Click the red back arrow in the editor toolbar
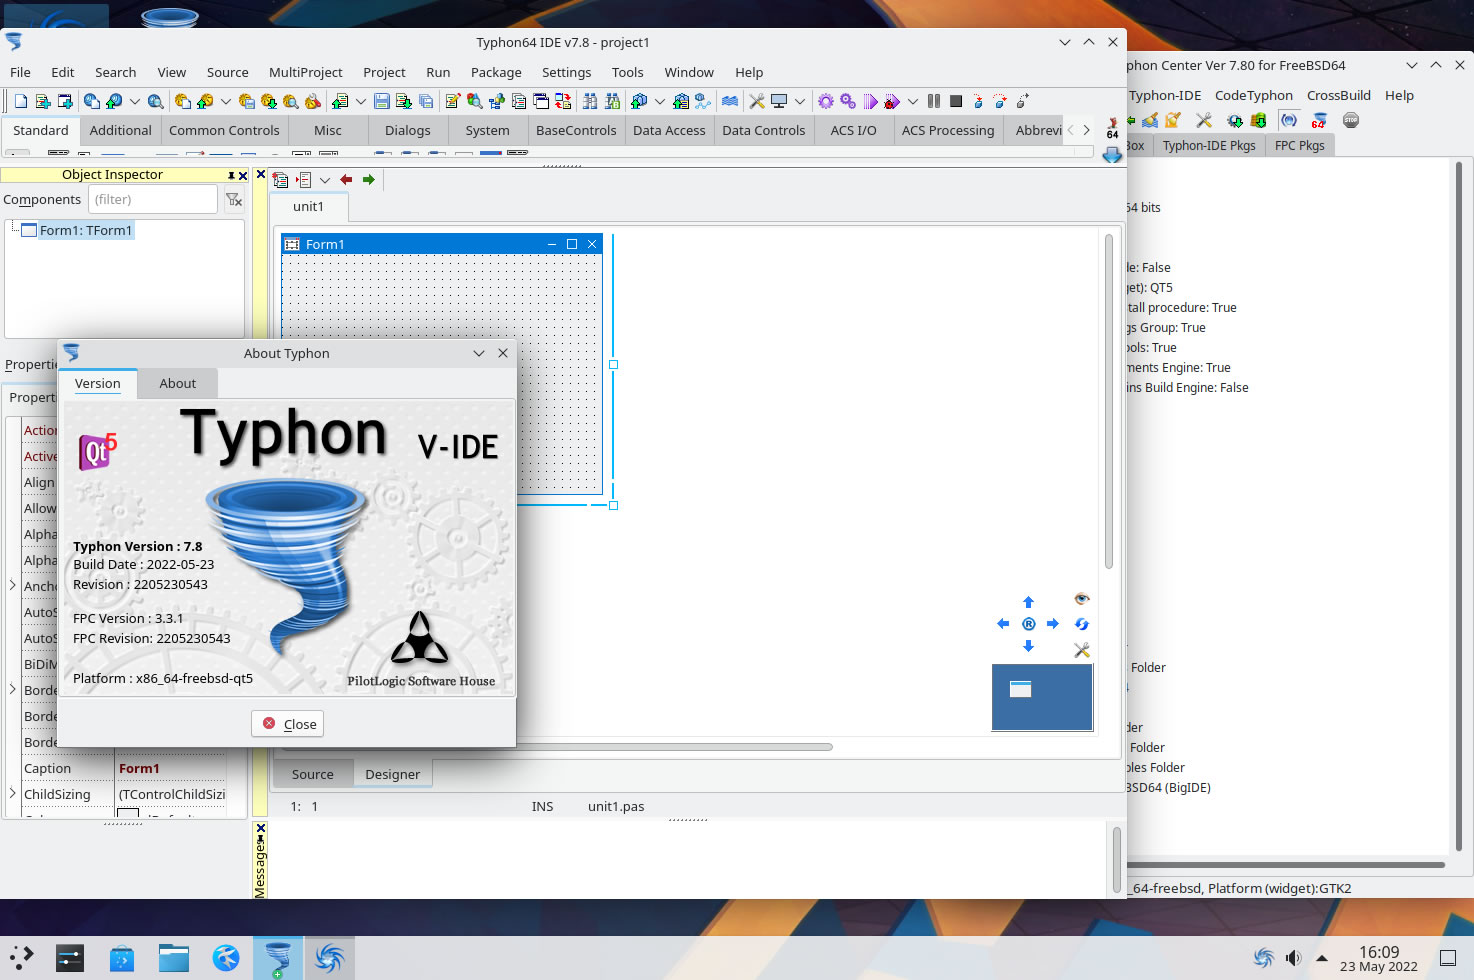This screenshot has height=980, width=1474. tap(346, 180)
